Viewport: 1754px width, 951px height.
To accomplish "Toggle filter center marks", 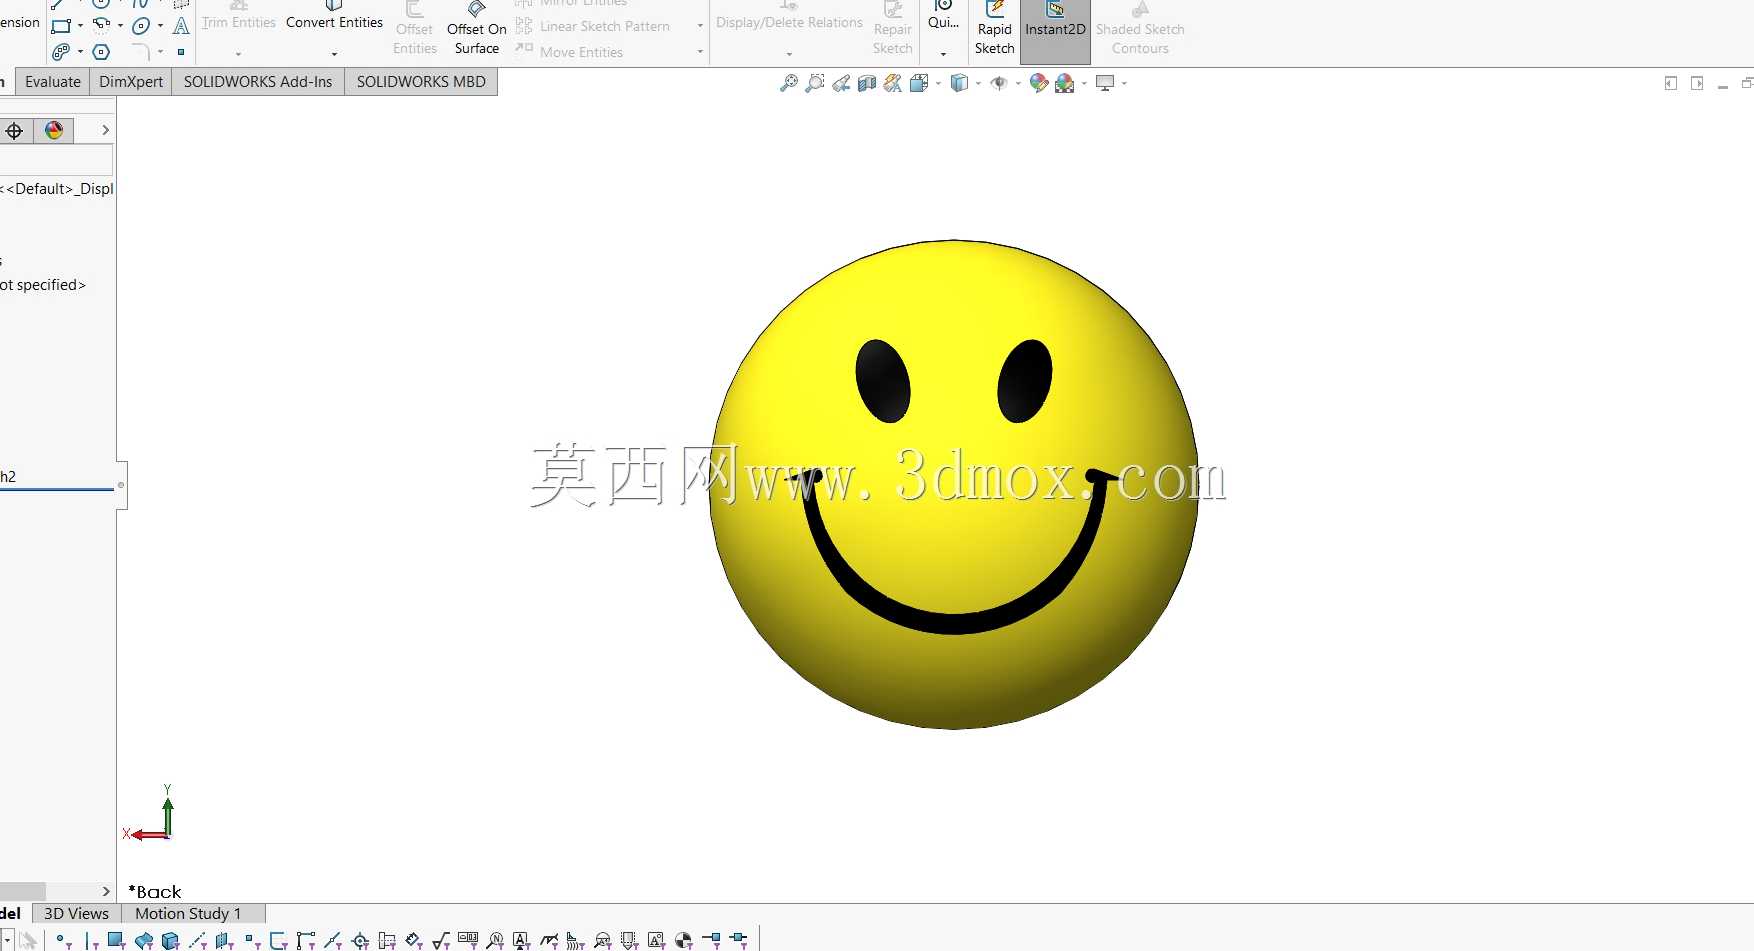I will point(360,940).
